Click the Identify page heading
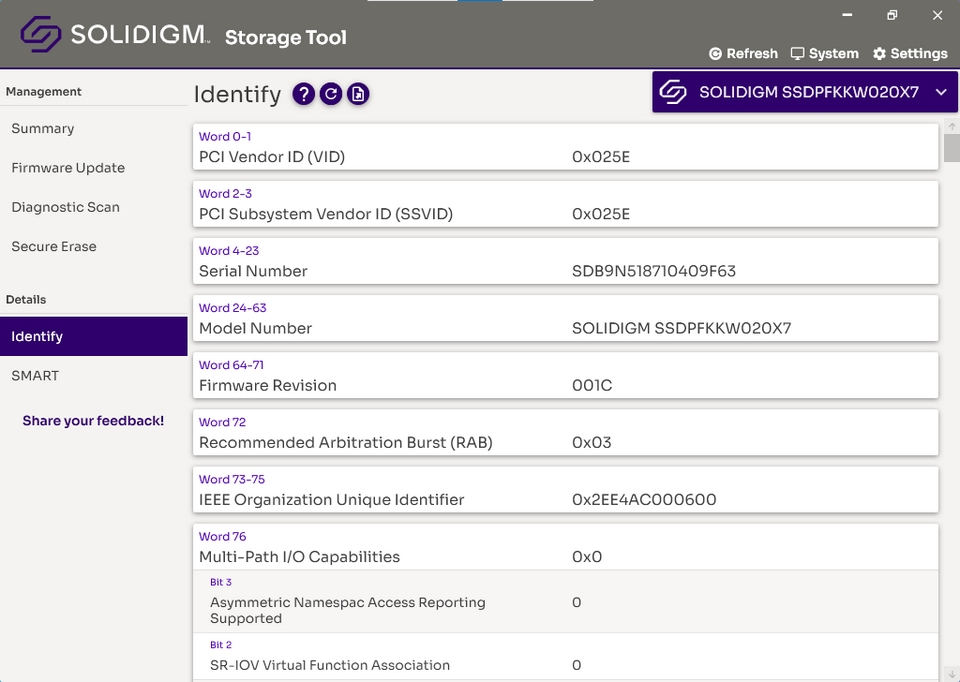Image resolution: width=960 pixels, height=682 pixels. [x=238, y=94]
